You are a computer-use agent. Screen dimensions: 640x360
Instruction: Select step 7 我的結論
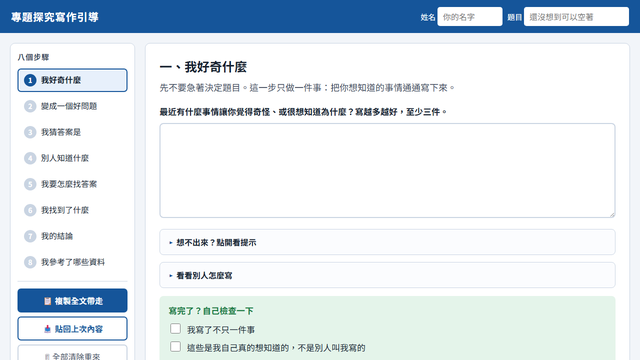point(72,236)
